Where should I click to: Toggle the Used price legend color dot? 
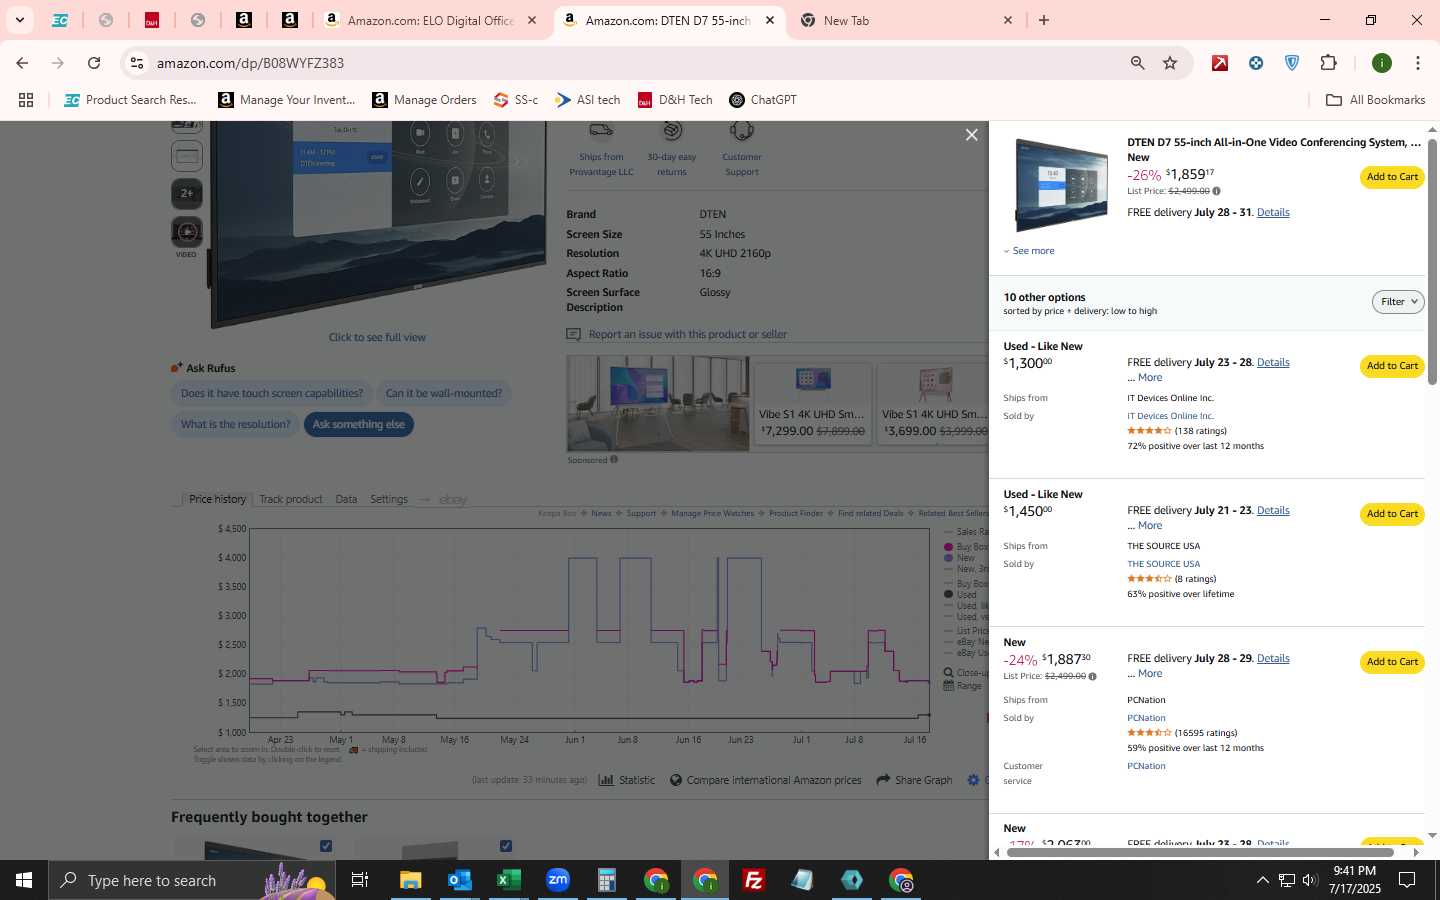[948, 594]
